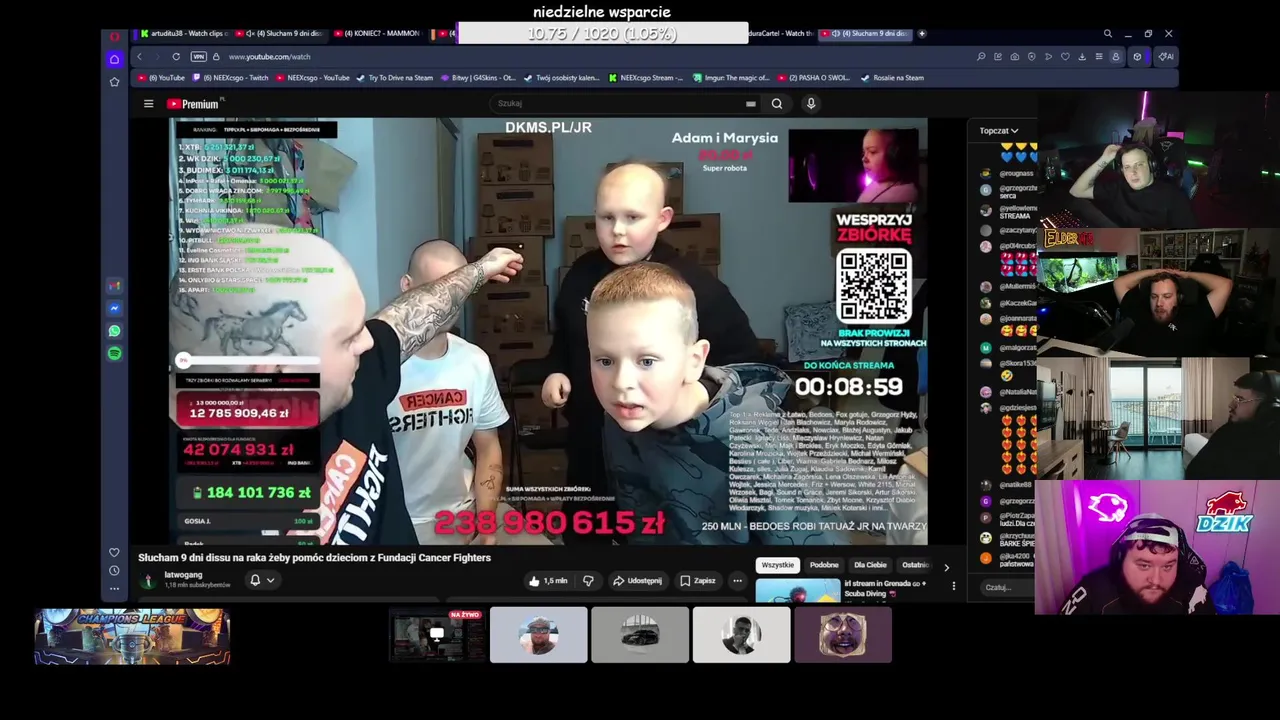The image size is (1280, 720).
Task: Open the YouTube hamburger guide menu
Action: (x=148, y=104)
